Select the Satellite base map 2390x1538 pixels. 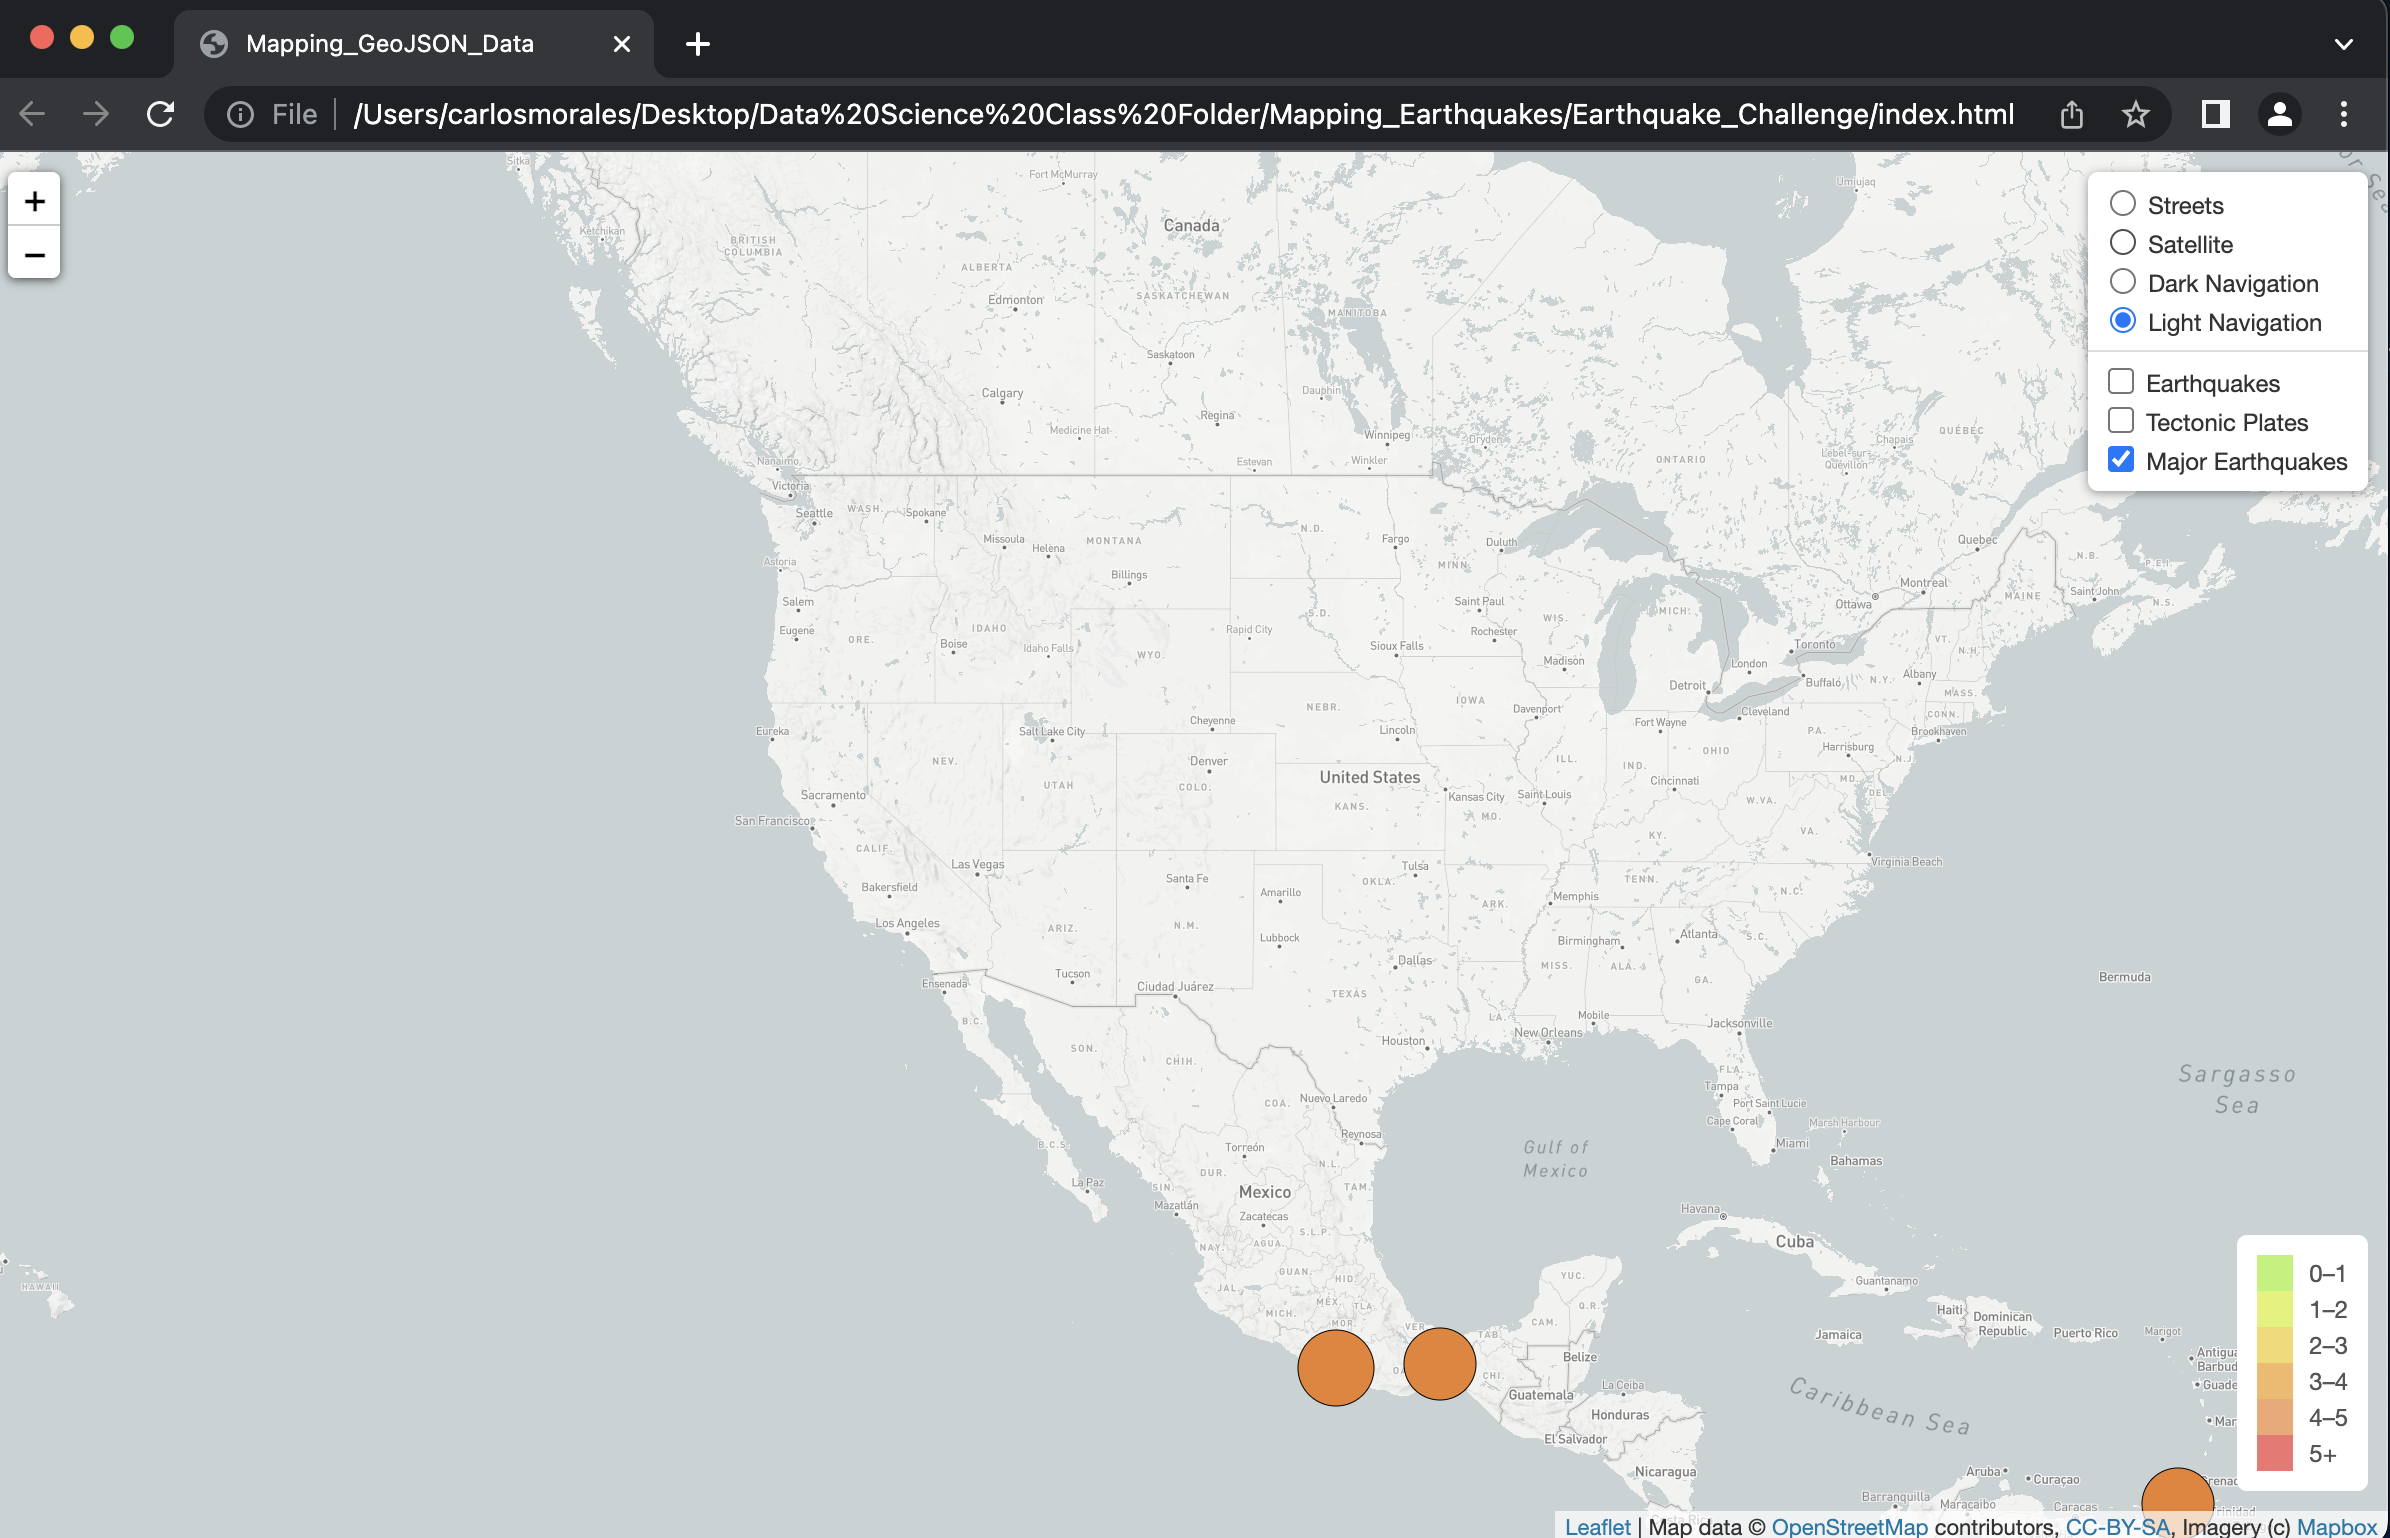[2124, 242]
